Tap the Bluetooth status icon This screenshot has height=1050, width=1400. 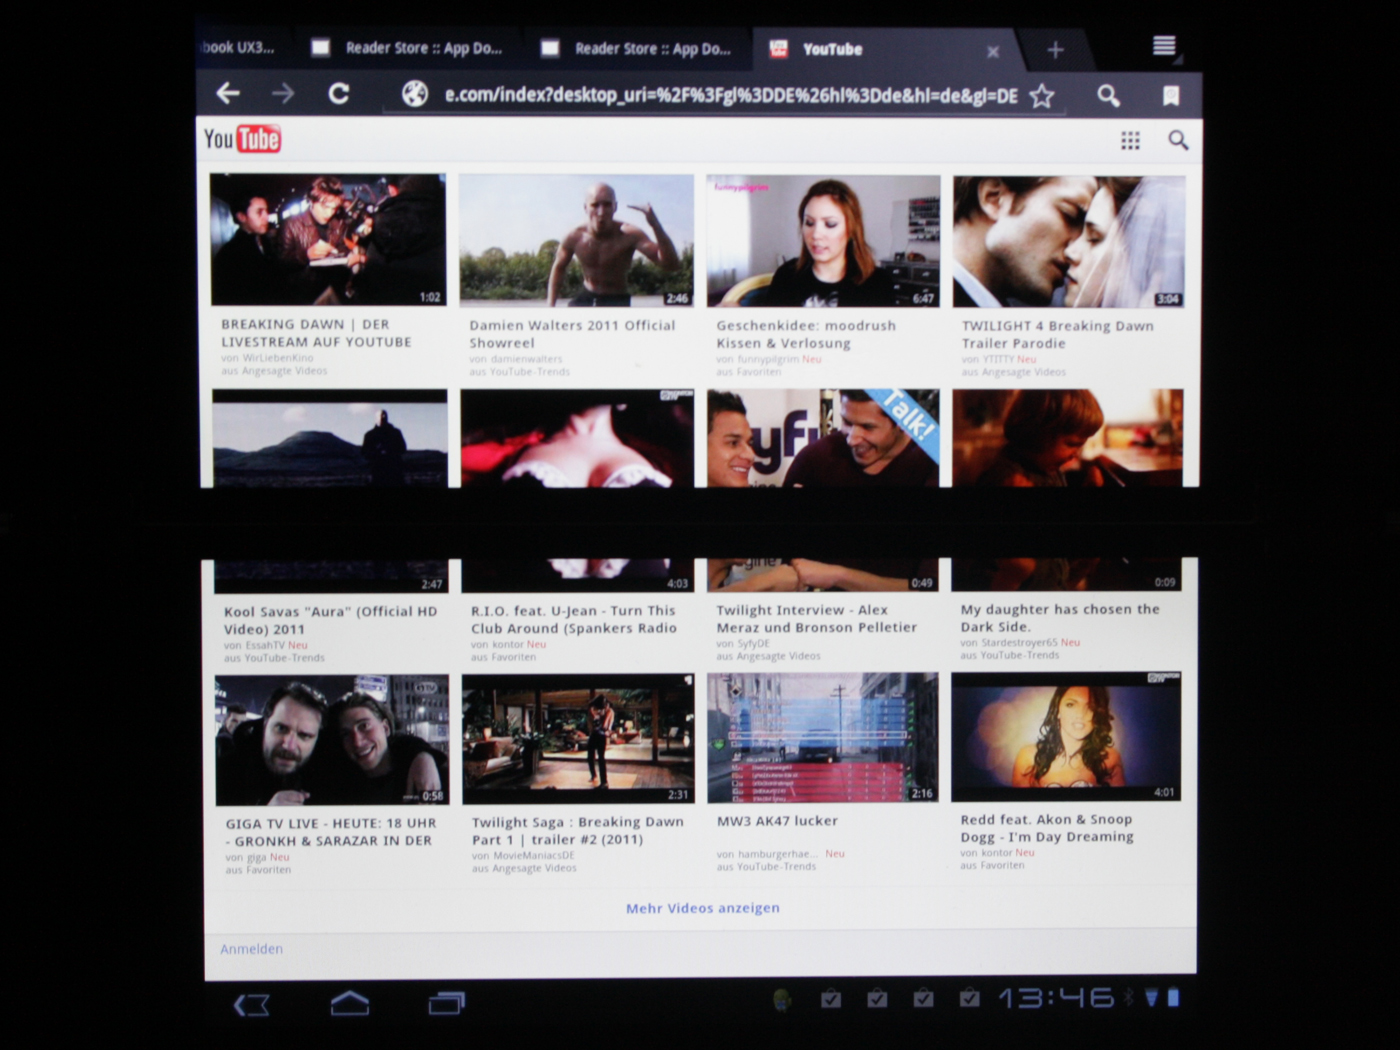(x=1129, y=997)
